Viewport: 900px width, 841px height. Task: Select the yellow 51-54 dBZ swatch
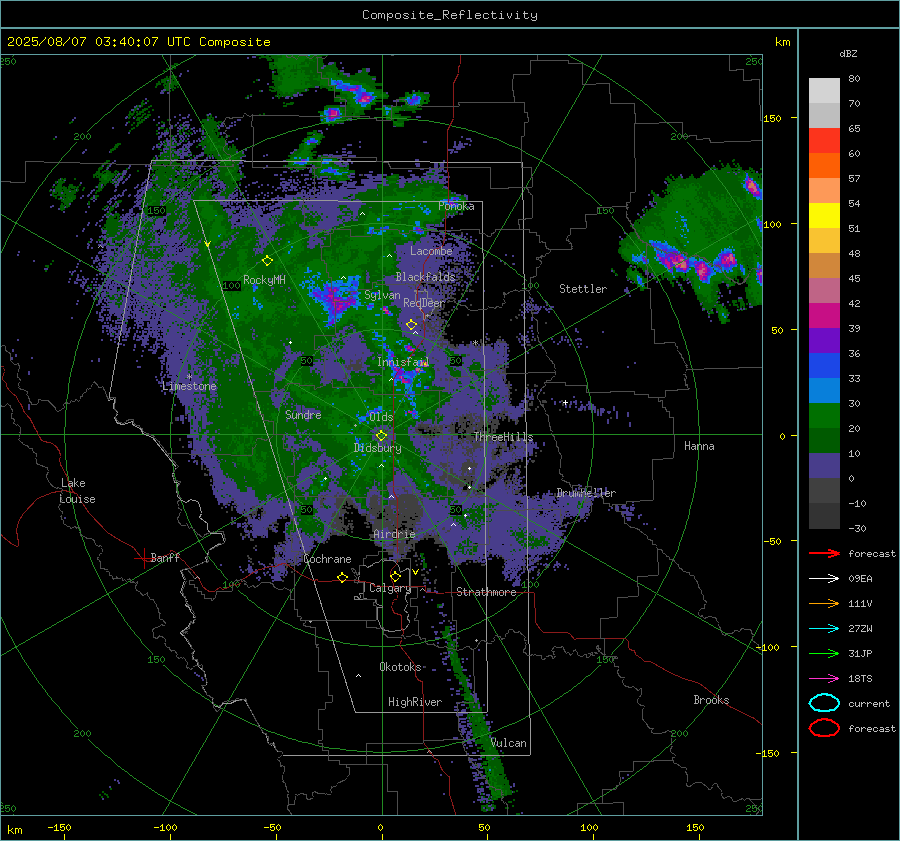point(824,216)
